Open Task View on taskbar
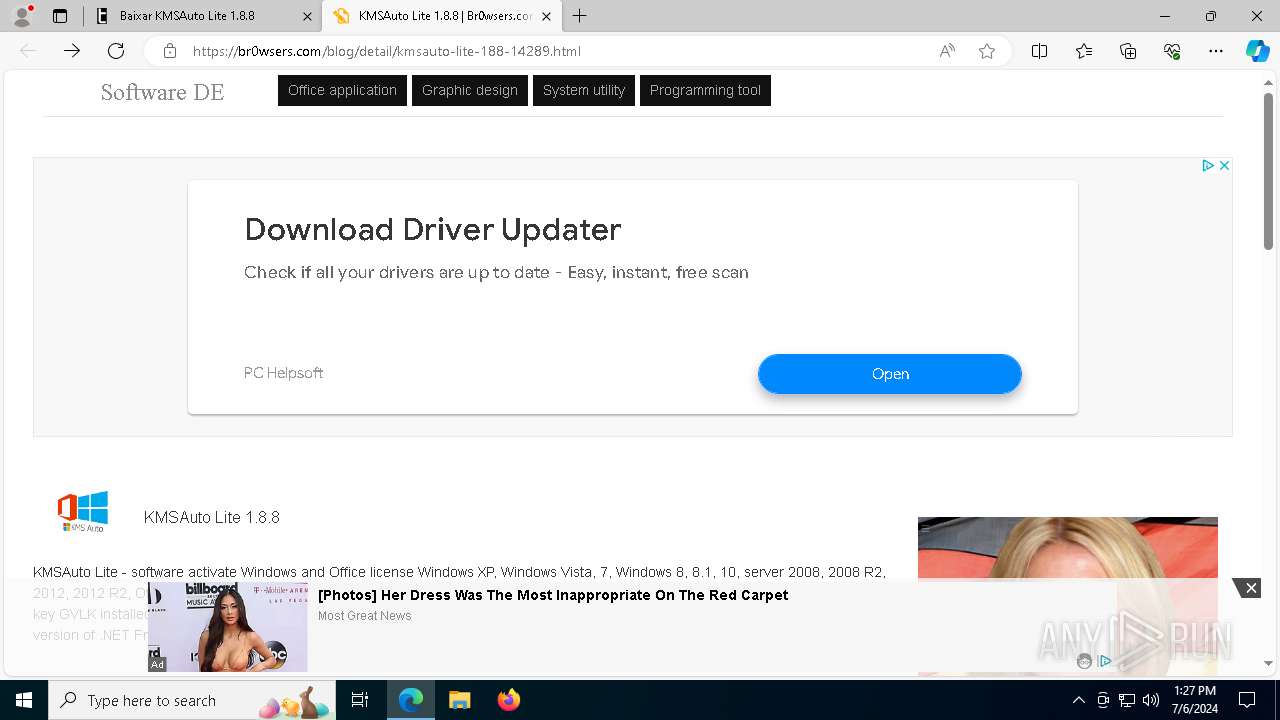Screen dimensions: 1280x720 [360, 700]
